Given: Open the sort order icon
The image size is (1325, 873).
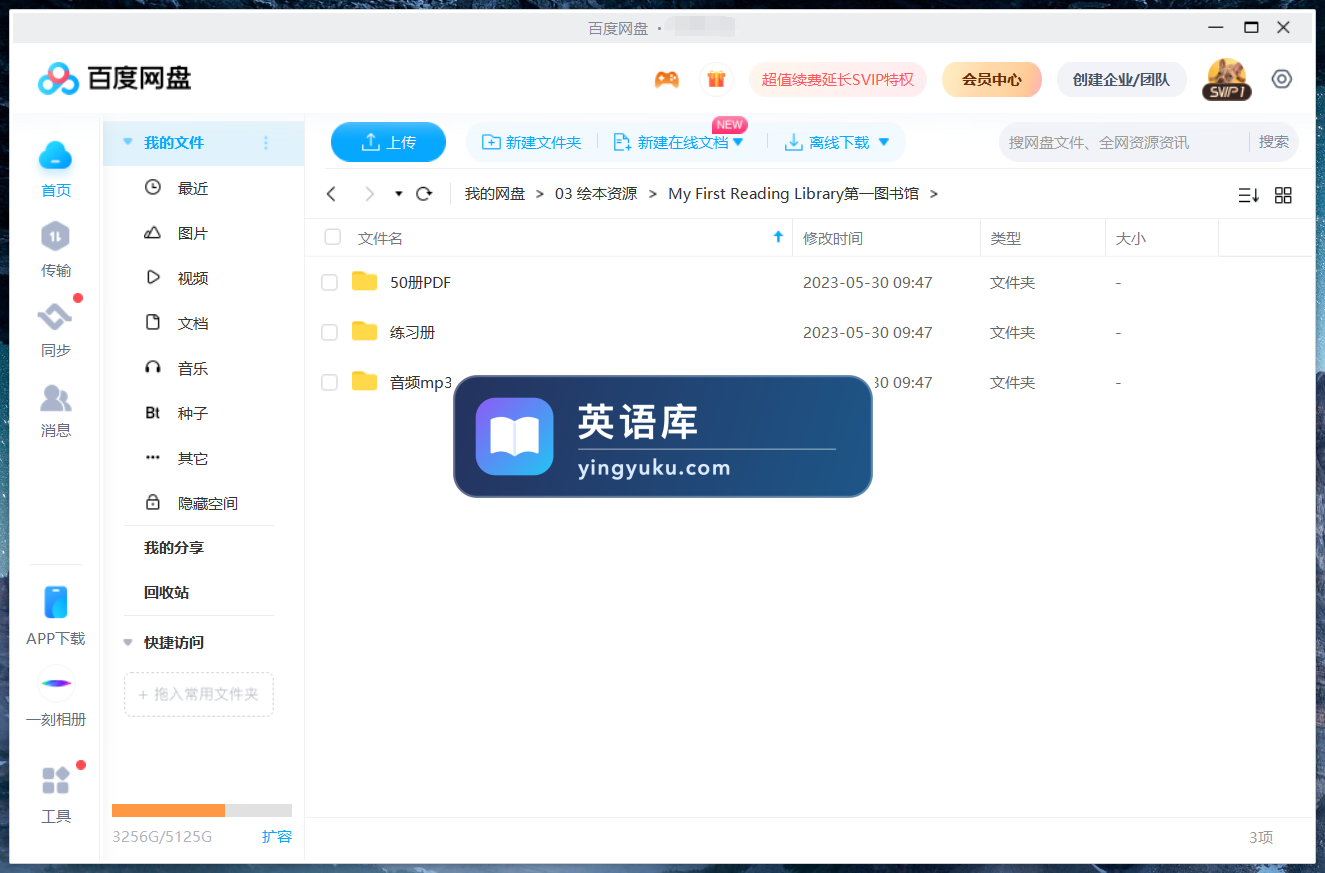Looking at the screenshot, I should pos(1248,195).
